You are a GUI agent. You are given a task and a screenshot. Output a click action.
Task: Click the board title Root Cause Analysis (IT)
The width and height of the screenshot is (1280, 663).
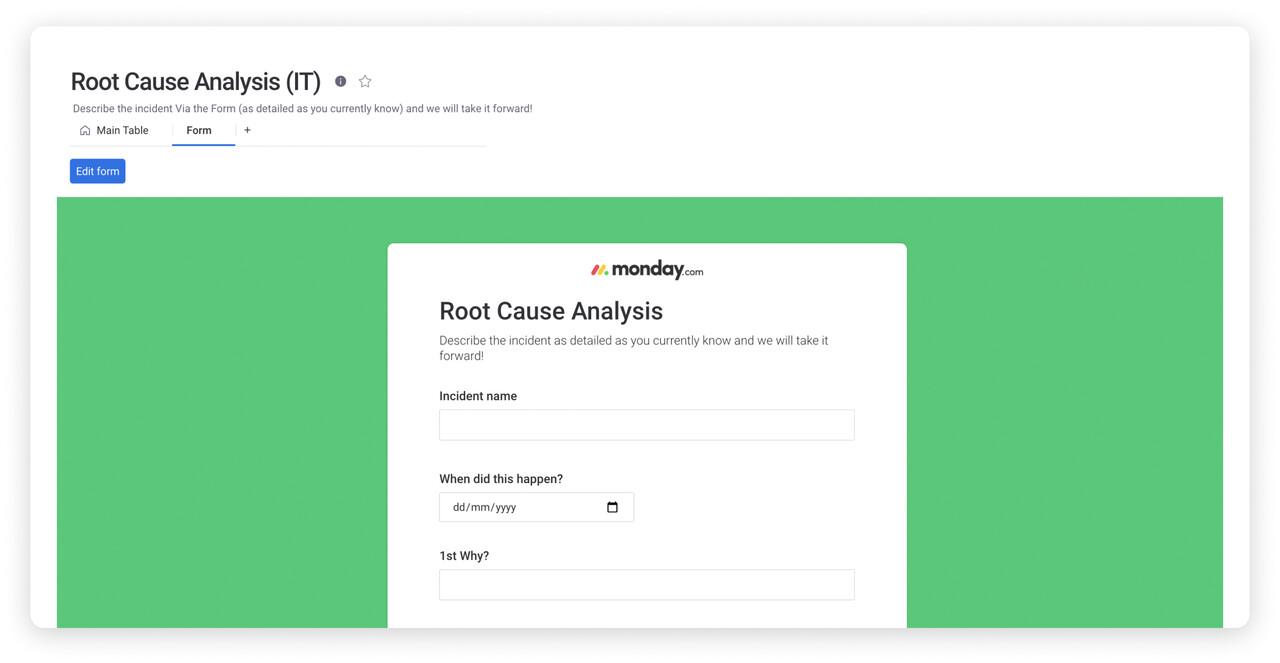(196, 82)
